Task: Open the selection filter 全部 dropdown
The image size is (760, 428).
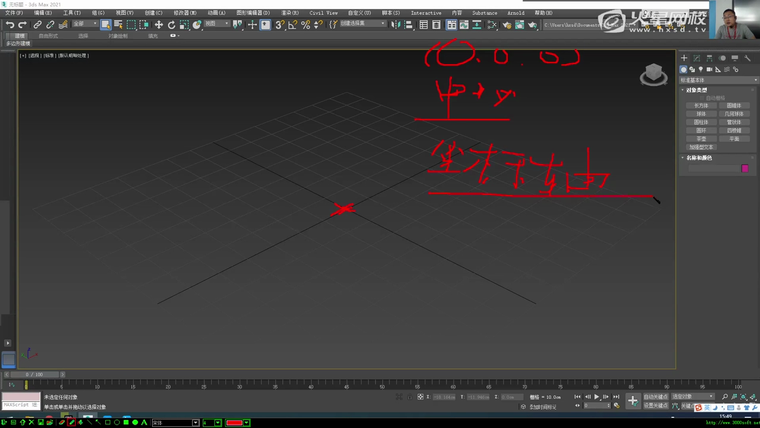Action: click(84, 25)
